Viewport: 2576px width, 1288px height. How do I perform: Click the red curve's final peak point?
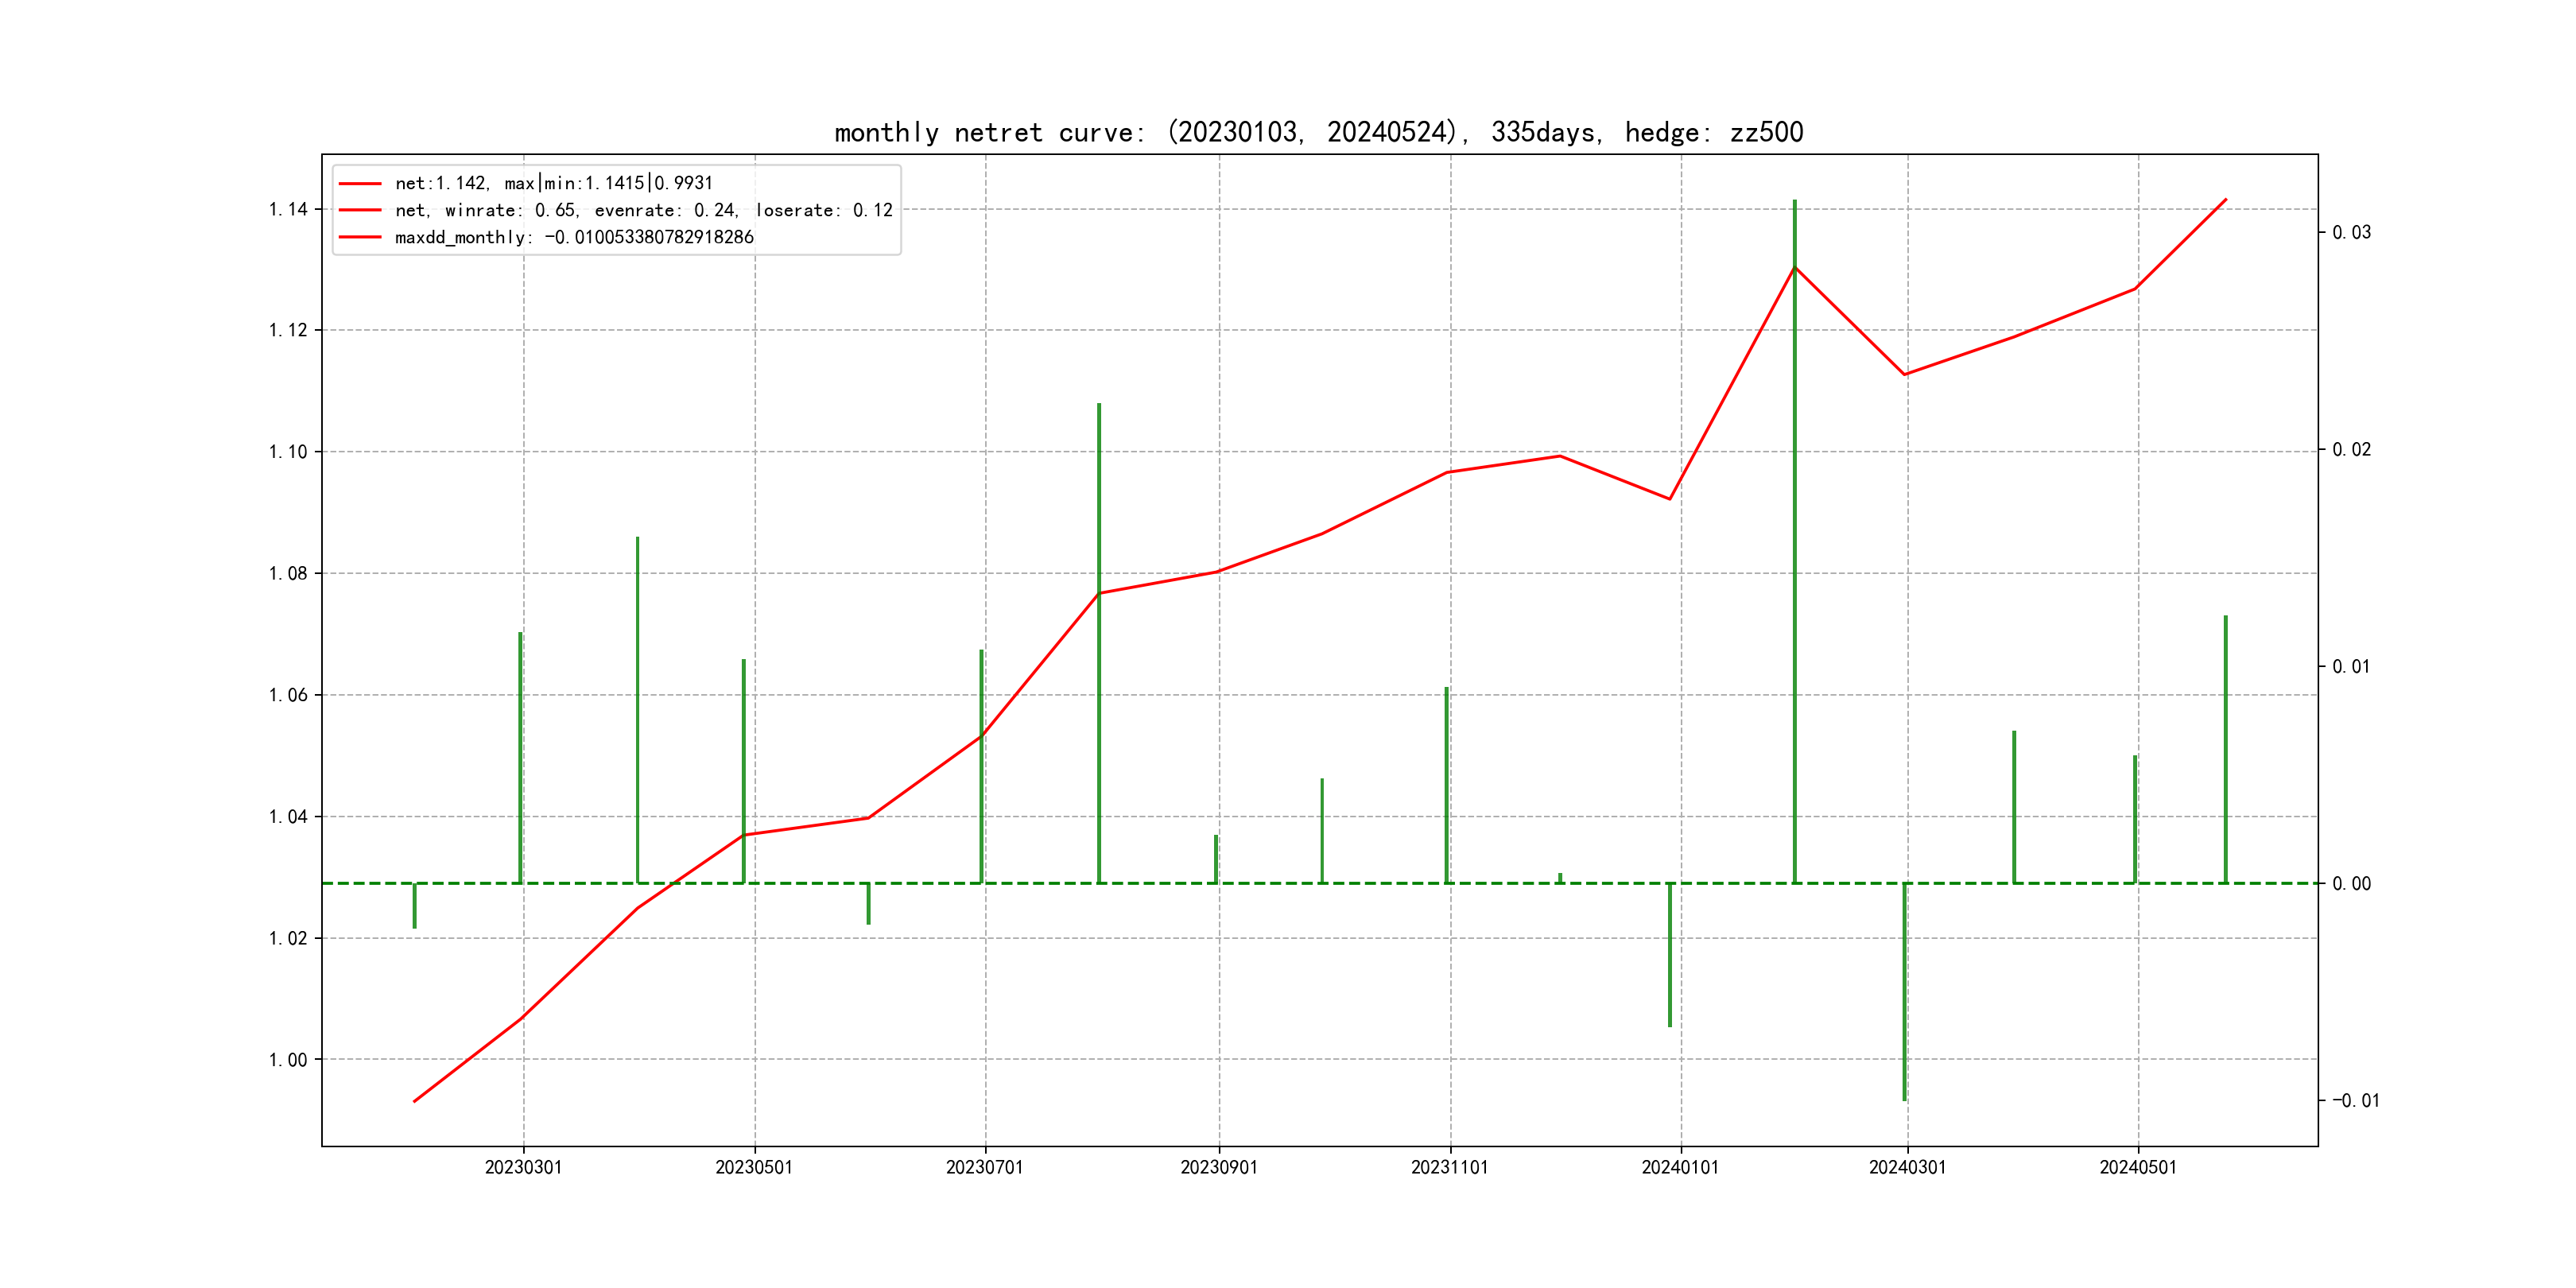(x=2226, y=199)
